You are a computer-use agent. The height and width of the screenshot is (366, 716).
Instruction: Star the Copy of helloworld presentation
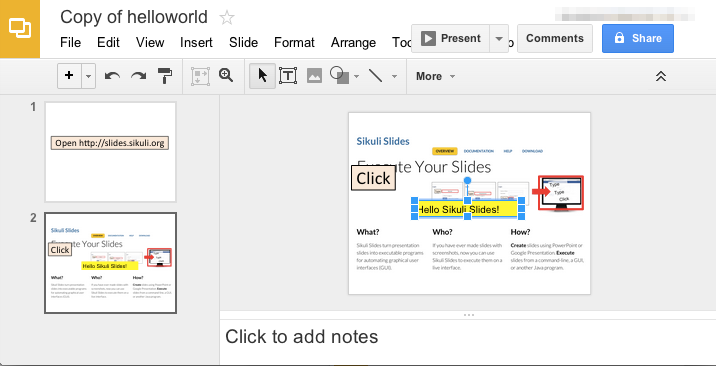pos(227,18)
